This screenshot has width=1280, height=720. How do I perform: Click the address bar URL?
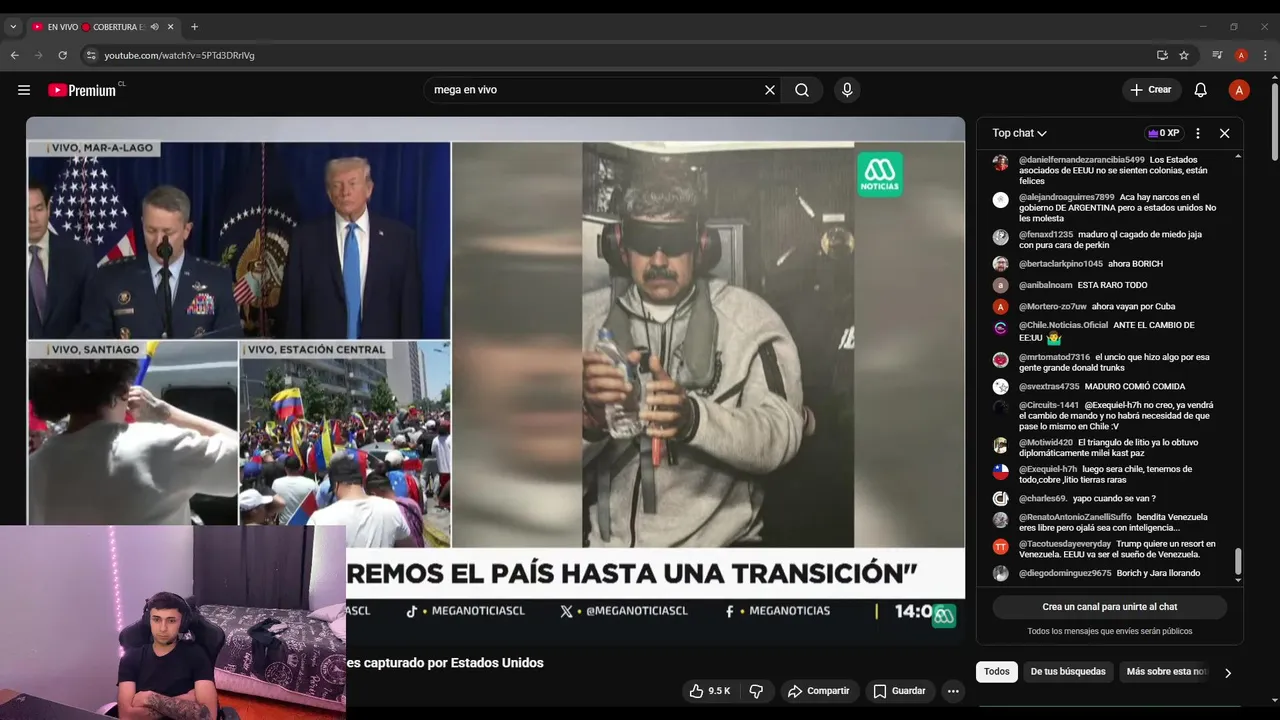180,55
